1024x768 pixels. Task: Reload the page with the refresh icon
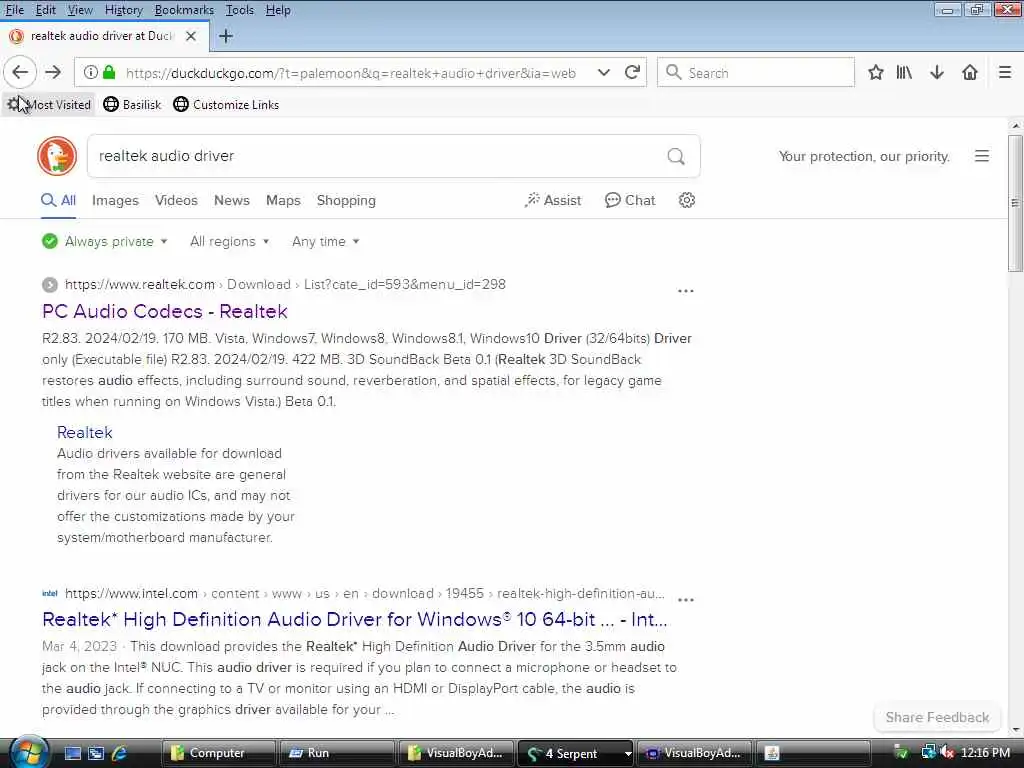click(x=632, y=72)
